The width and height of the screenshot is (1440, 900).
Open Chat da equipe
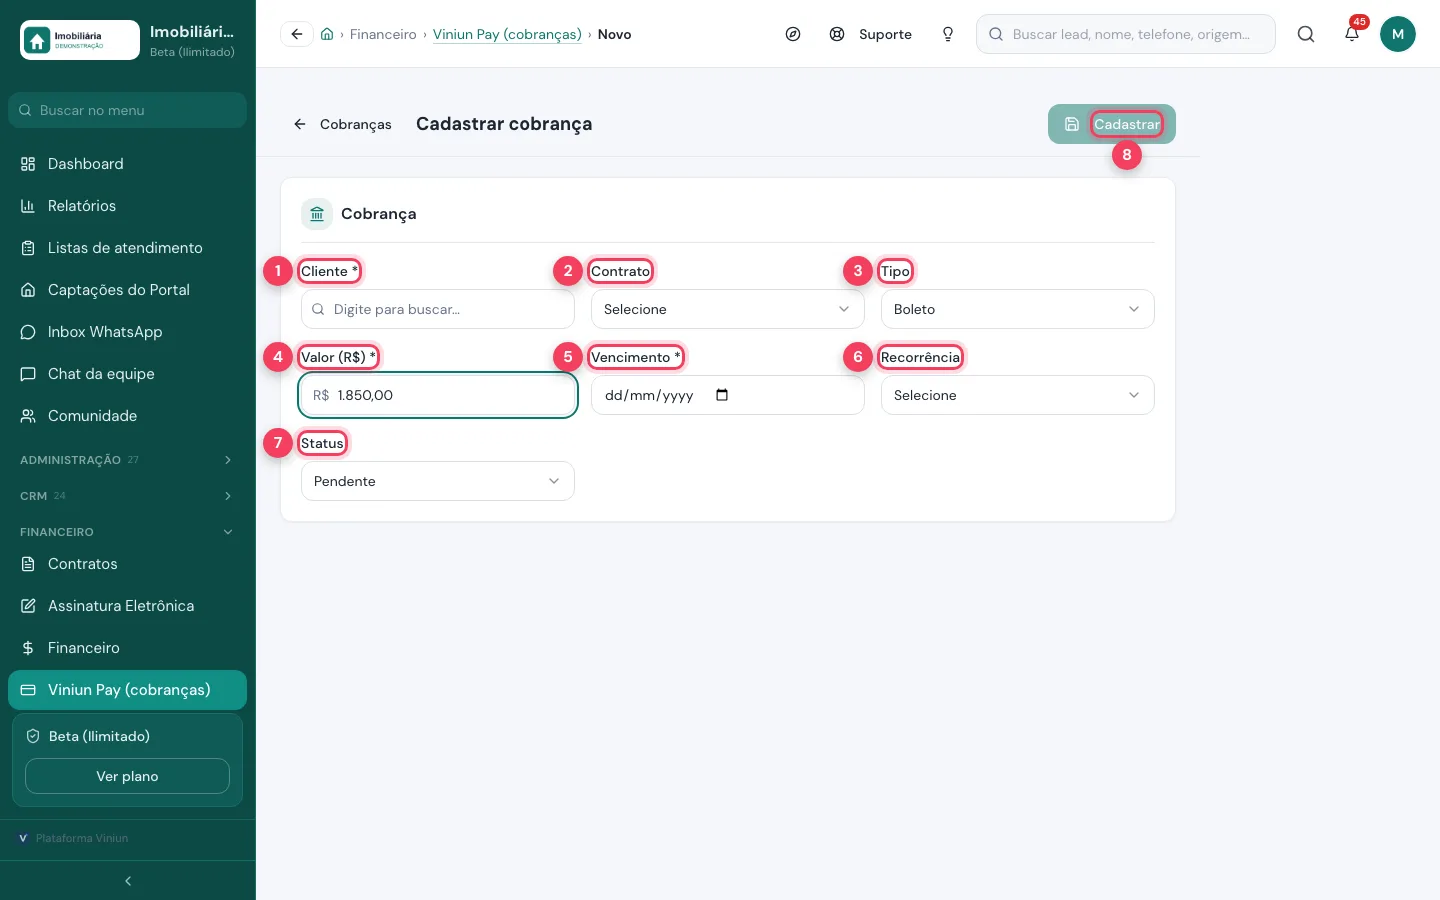click(x=127, y=374)
